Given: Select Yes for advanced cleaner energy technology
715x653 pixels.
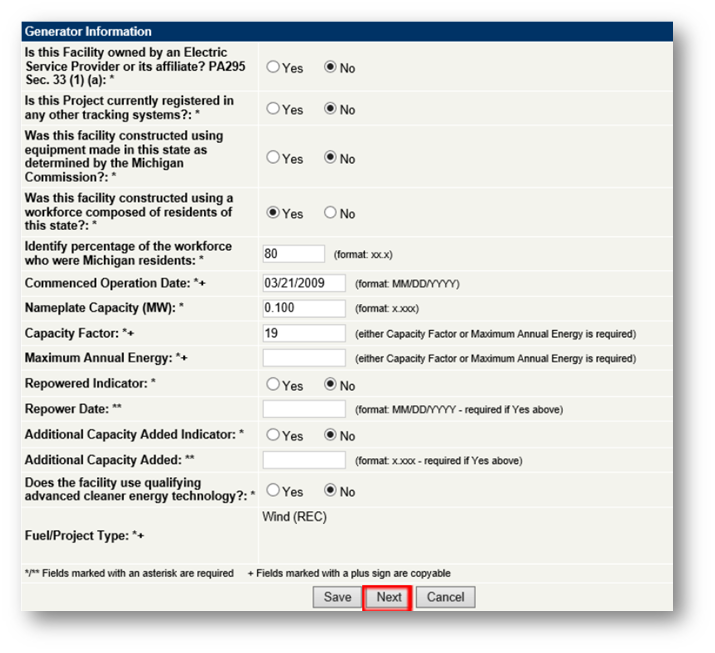Looking at the screenshot, I should pyautogui.click(x=273, y=491).
